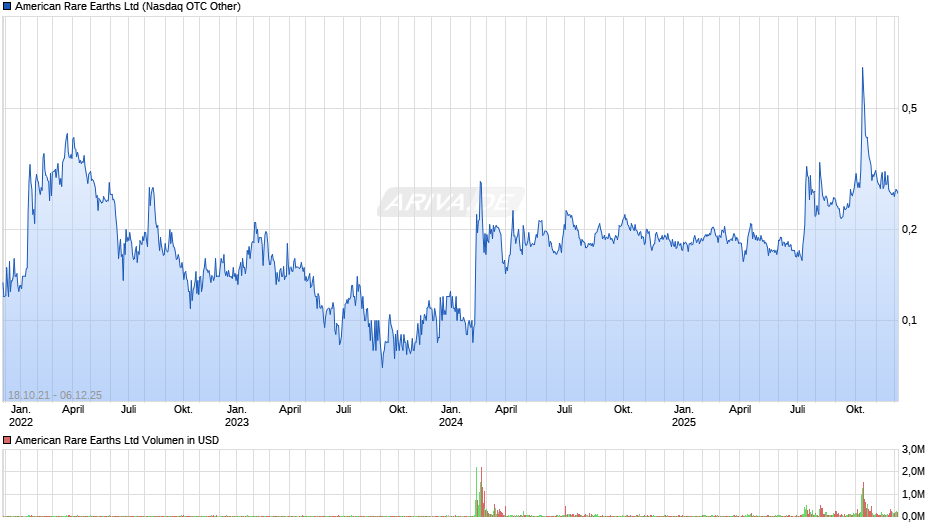Click the '0,0M' volume axis label
The height and width of the screenshot is (526, 940).
[913, 516]
